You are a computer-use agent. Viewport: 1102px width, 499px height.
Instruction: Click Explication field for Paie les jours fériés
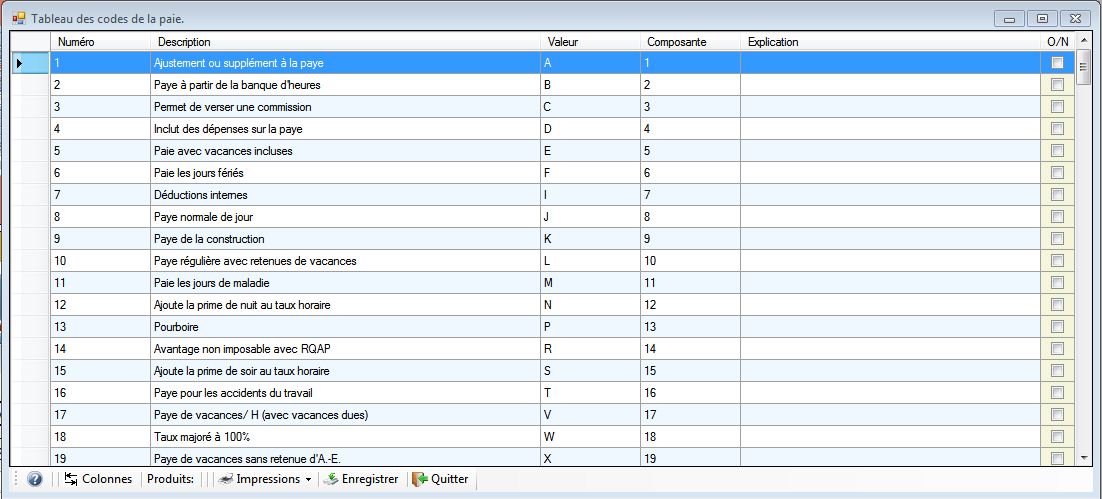tap(890, 173)
